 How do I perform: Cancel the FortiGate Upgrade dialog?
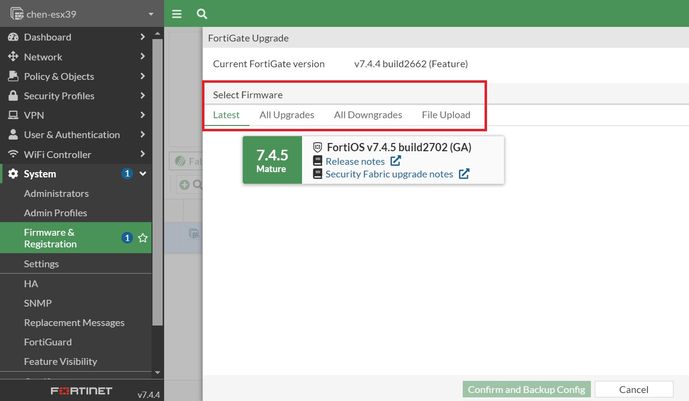(x=634, y=390)
